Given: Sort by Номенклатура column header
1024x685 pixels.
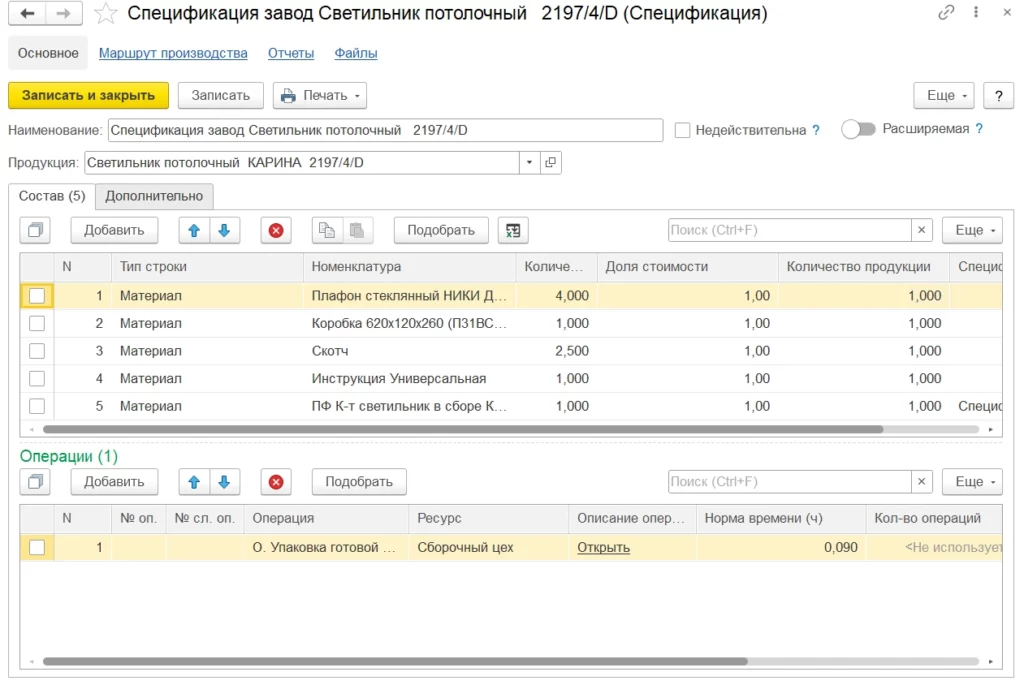Looking at the screenshot, I should pos(409,266).
